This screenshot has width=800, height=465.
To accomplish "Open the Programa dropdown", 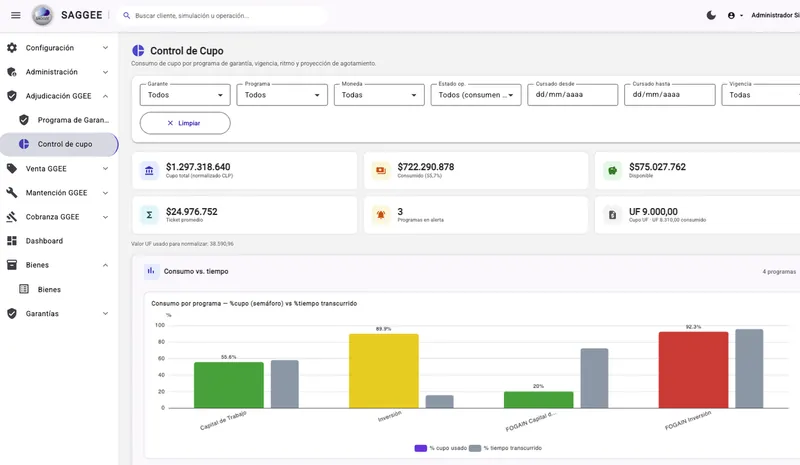I will (282, 95).
